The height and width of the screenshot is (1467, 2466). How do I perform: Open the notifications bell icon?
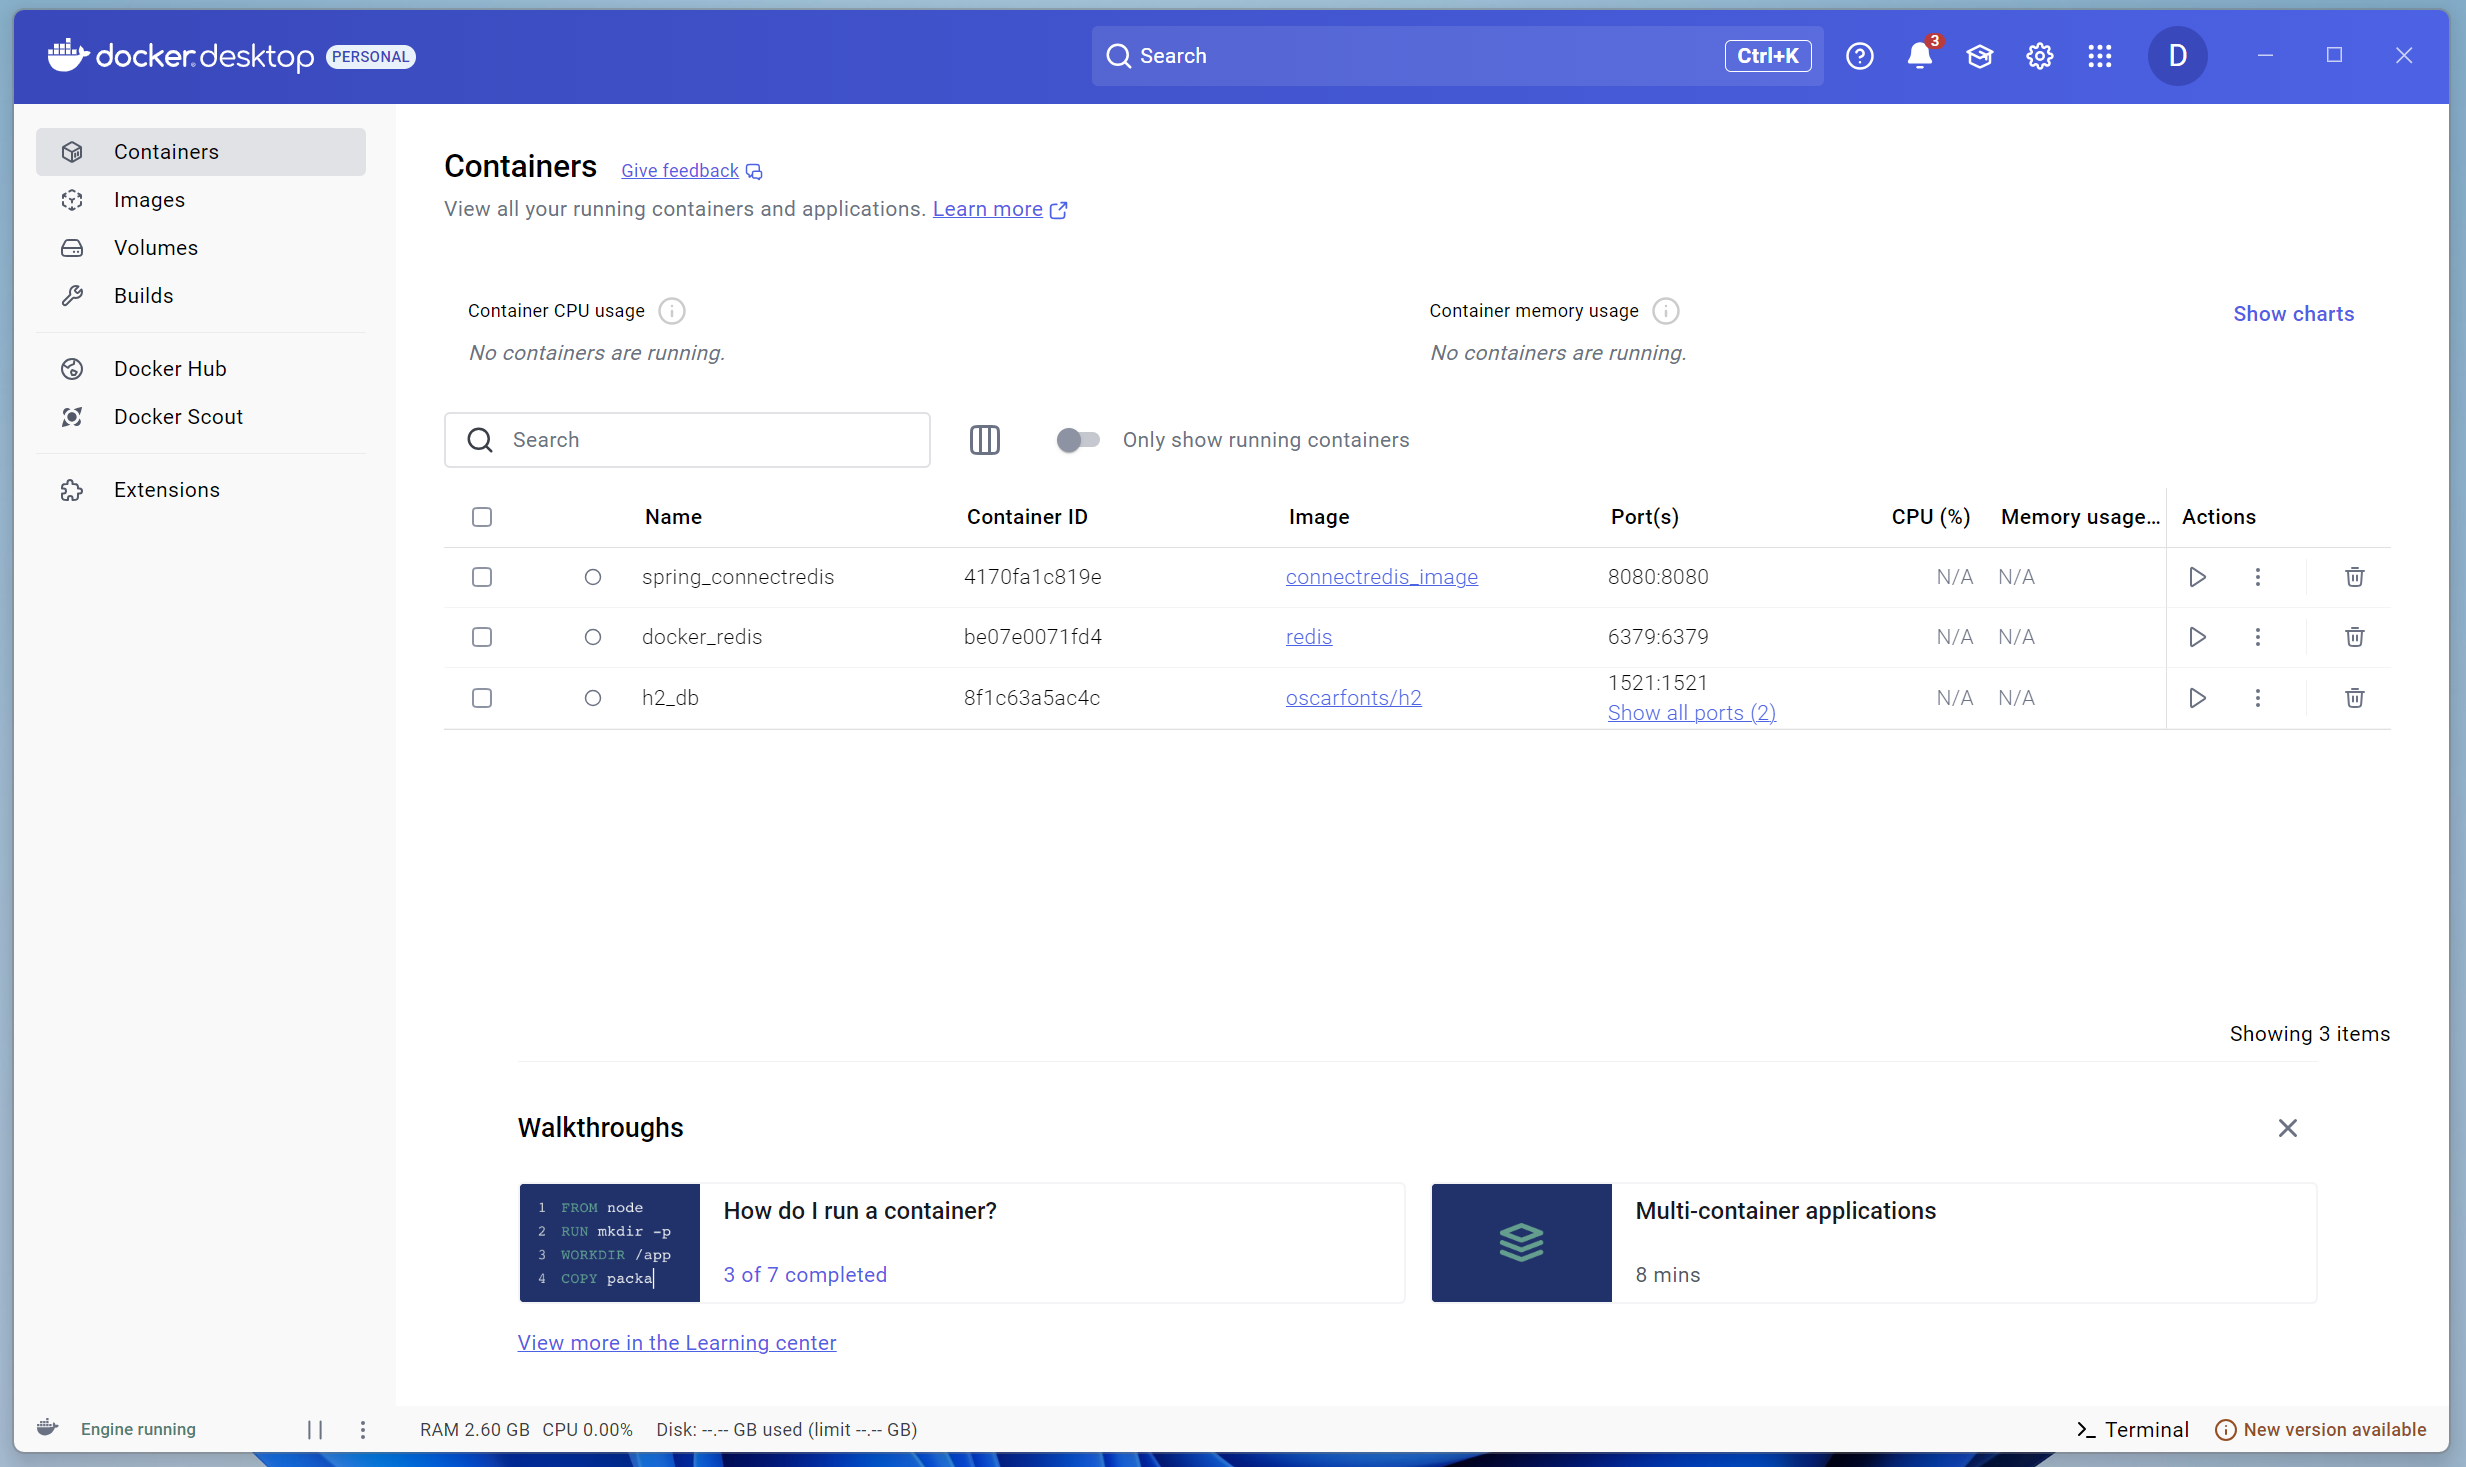1919,56
